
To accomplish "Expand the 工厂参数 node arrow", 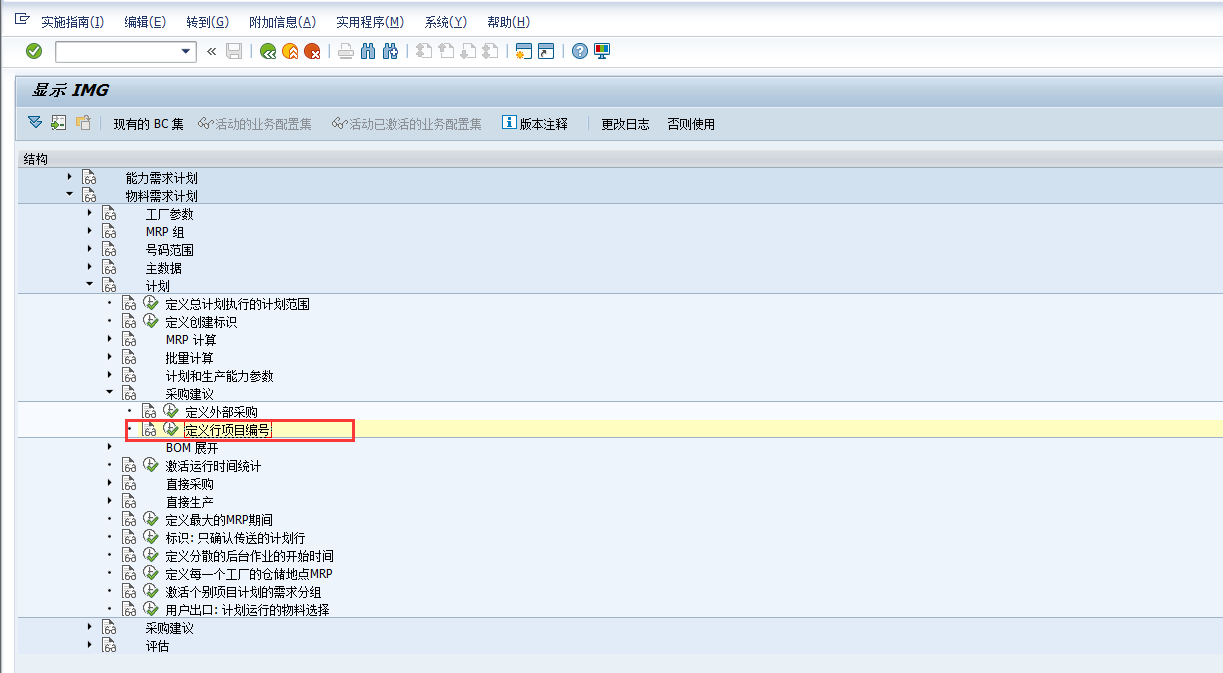I will tap(90, 212).
